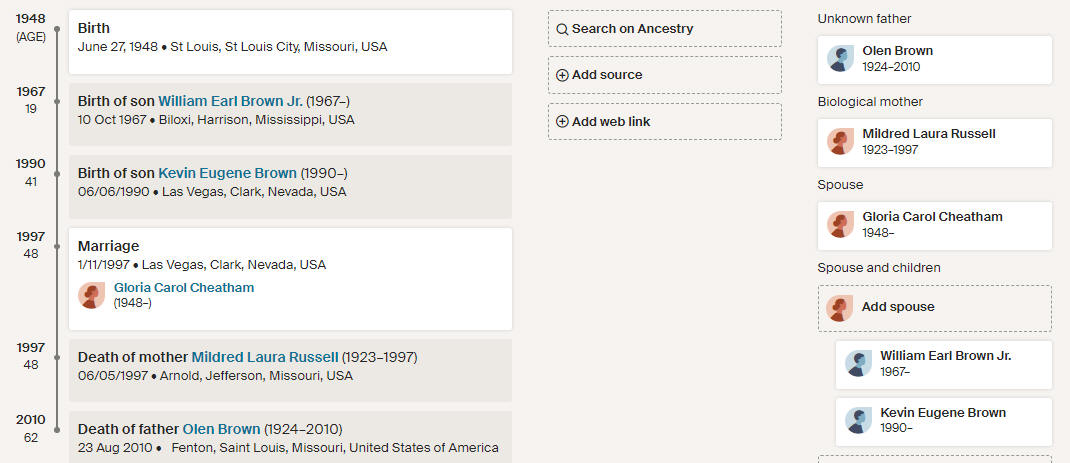The image size is (1070, 463).
Task: Open Gloria Carol Cheatham link under Marriage
Action: pyautogui.click(x=184, y=287)
